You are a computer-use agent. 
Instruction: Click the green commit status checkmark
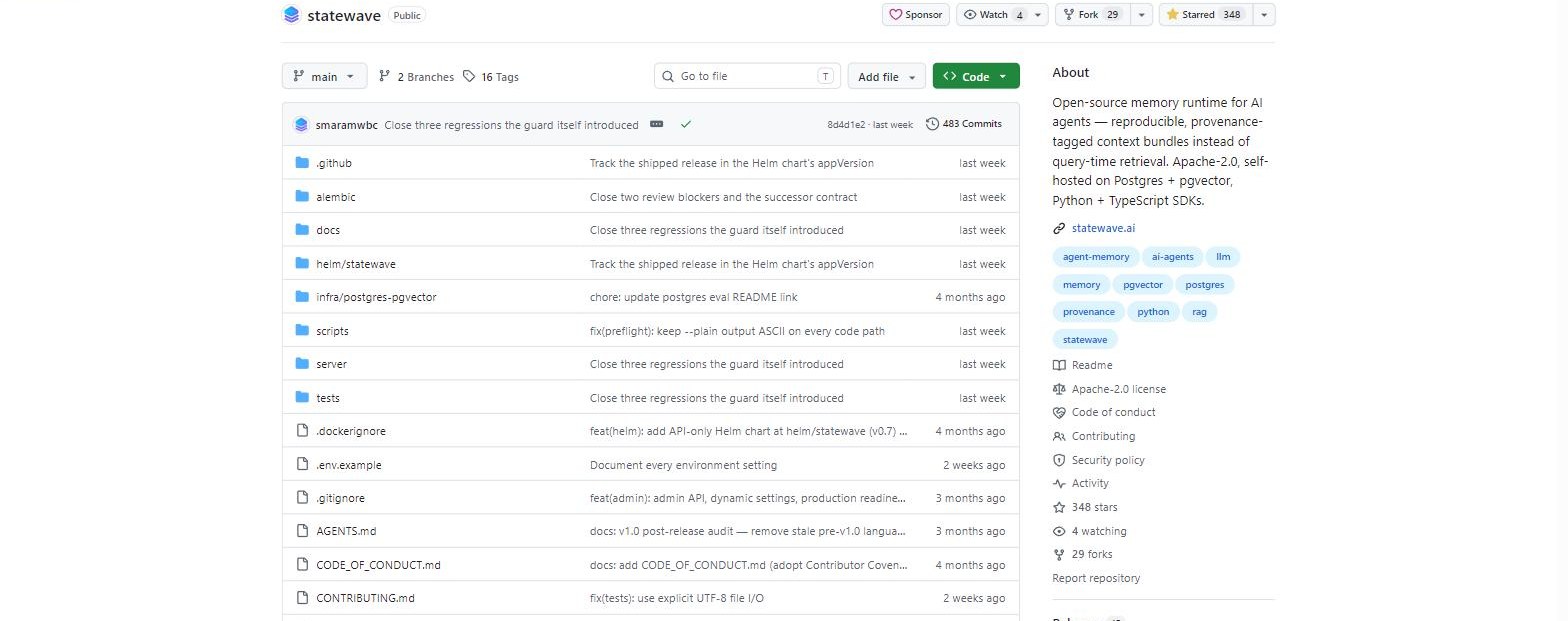(686, 125)
